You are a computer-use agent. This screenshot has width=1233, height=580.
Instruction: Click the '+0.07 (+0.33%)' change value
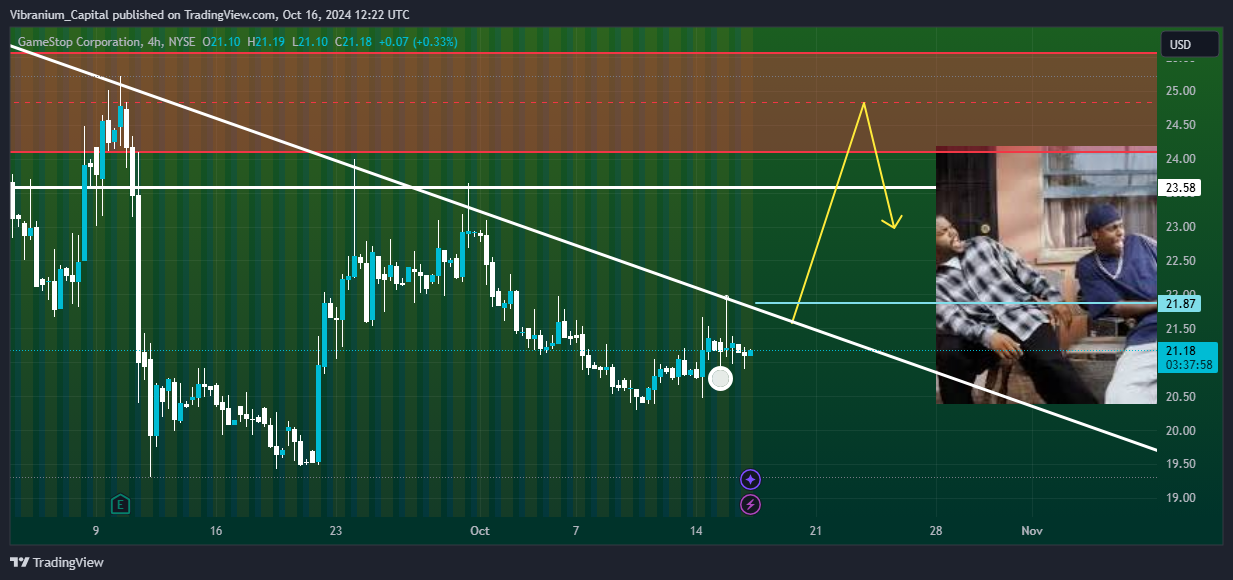(x=417, y=42)
